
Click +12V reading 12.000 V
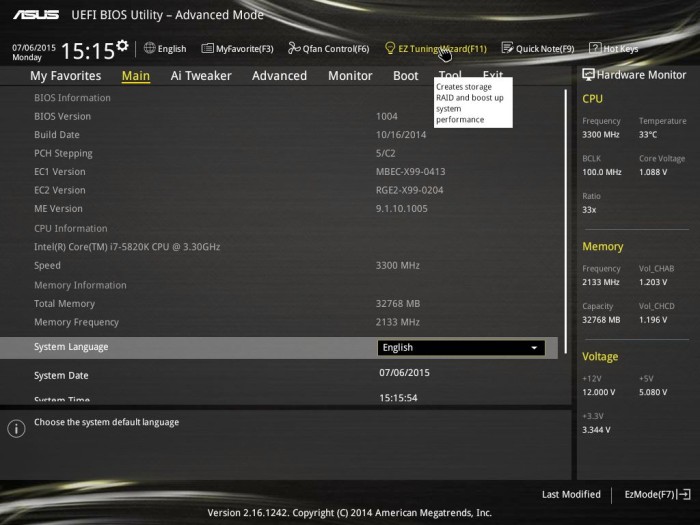[x=599, y=392]
